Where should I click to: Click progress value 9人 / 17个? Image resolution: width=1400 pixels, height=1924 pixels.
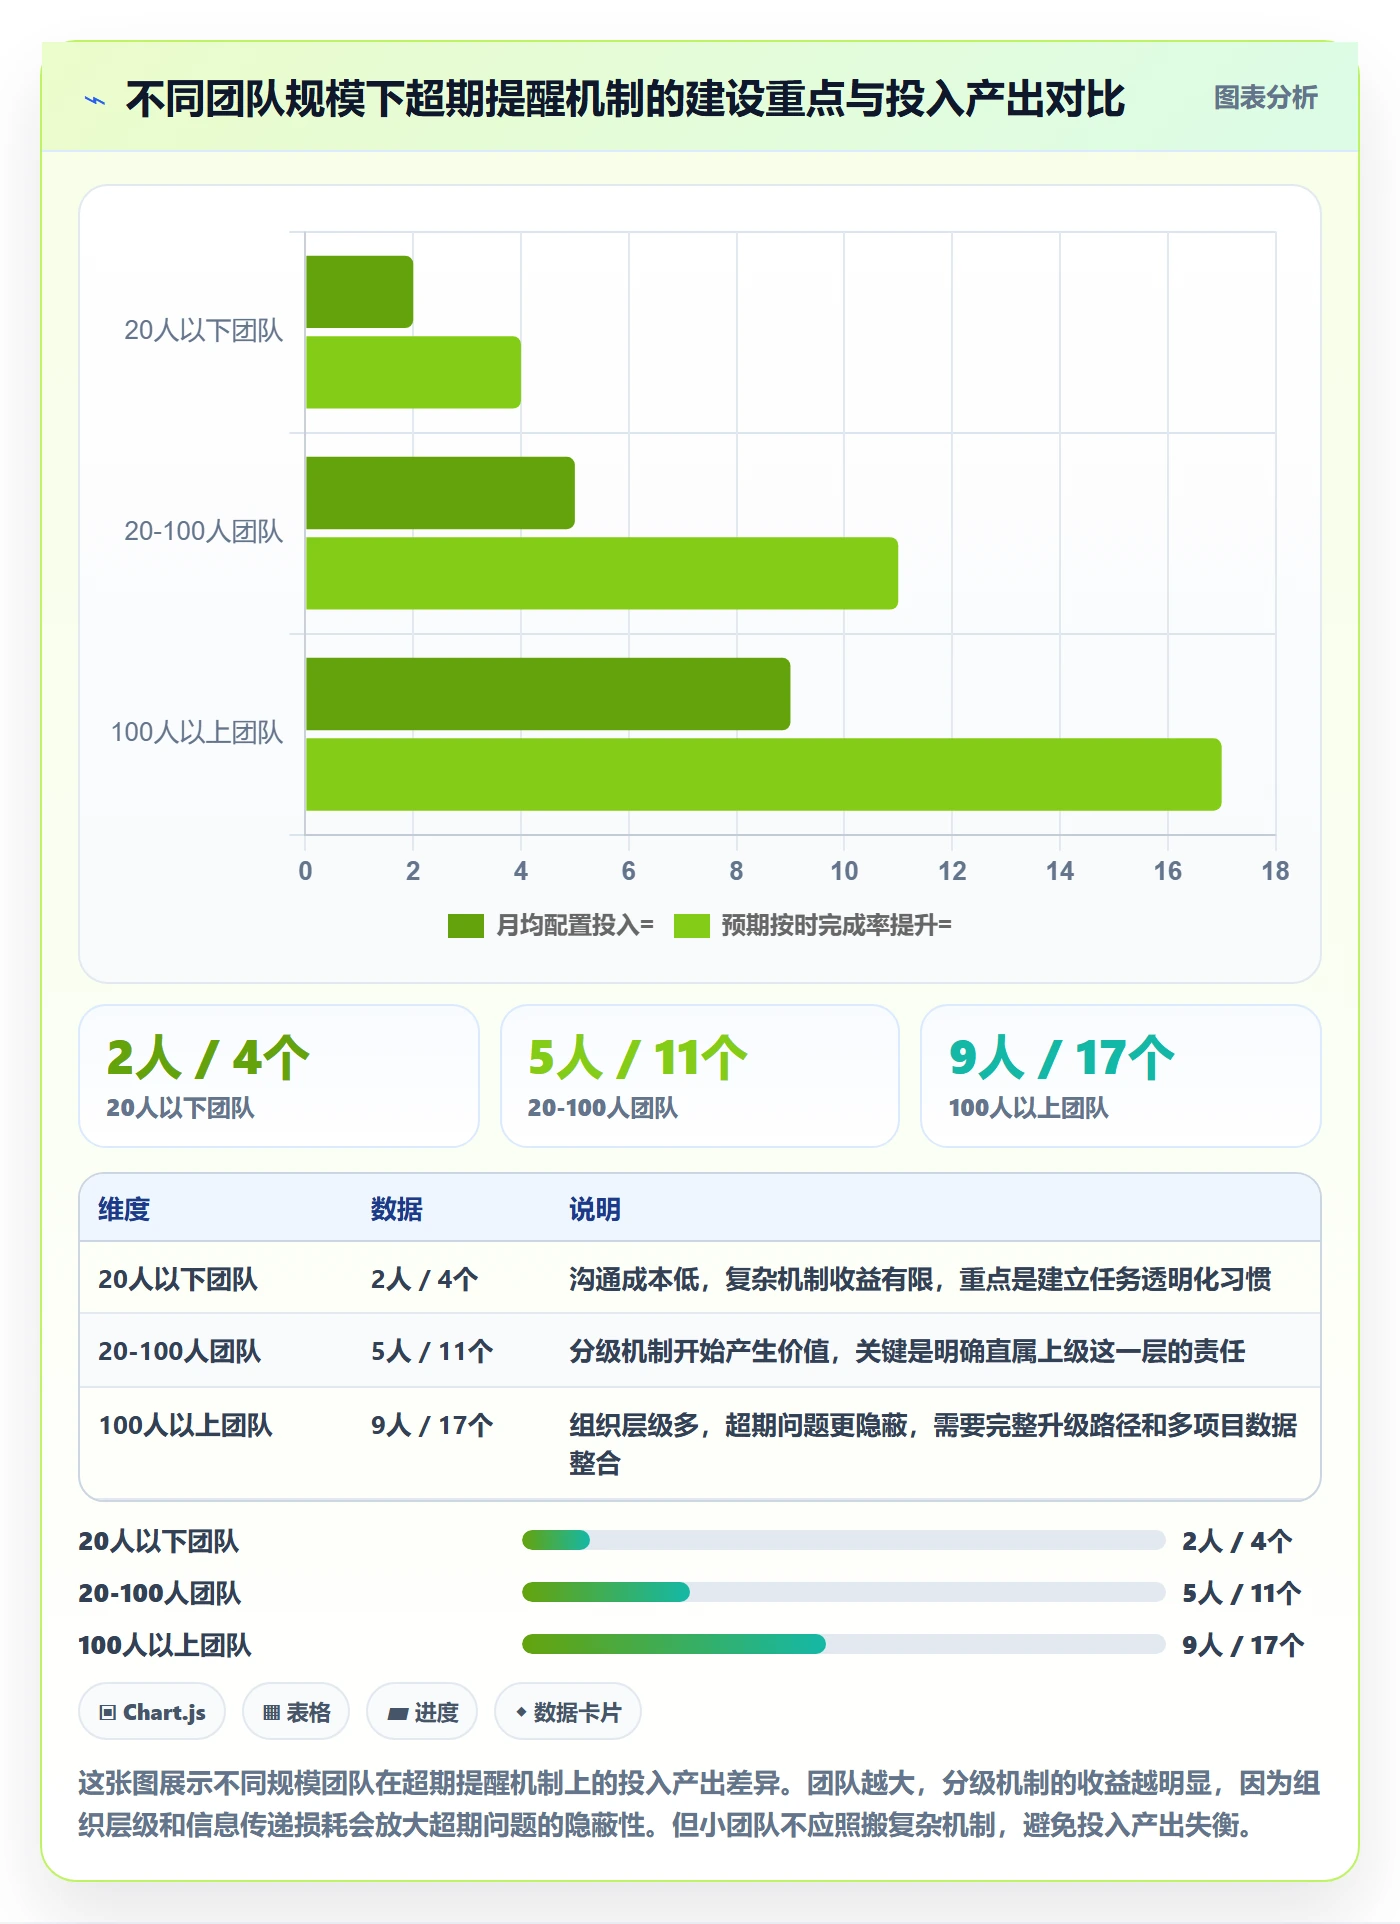[x=1243, y=1645]
